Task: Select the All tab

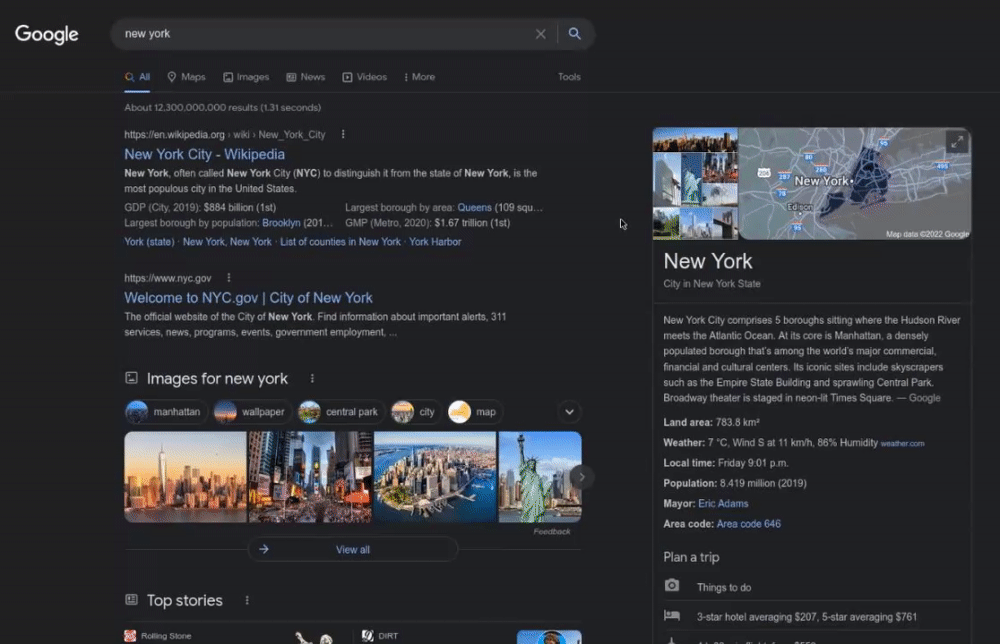Action: (137, 77)
